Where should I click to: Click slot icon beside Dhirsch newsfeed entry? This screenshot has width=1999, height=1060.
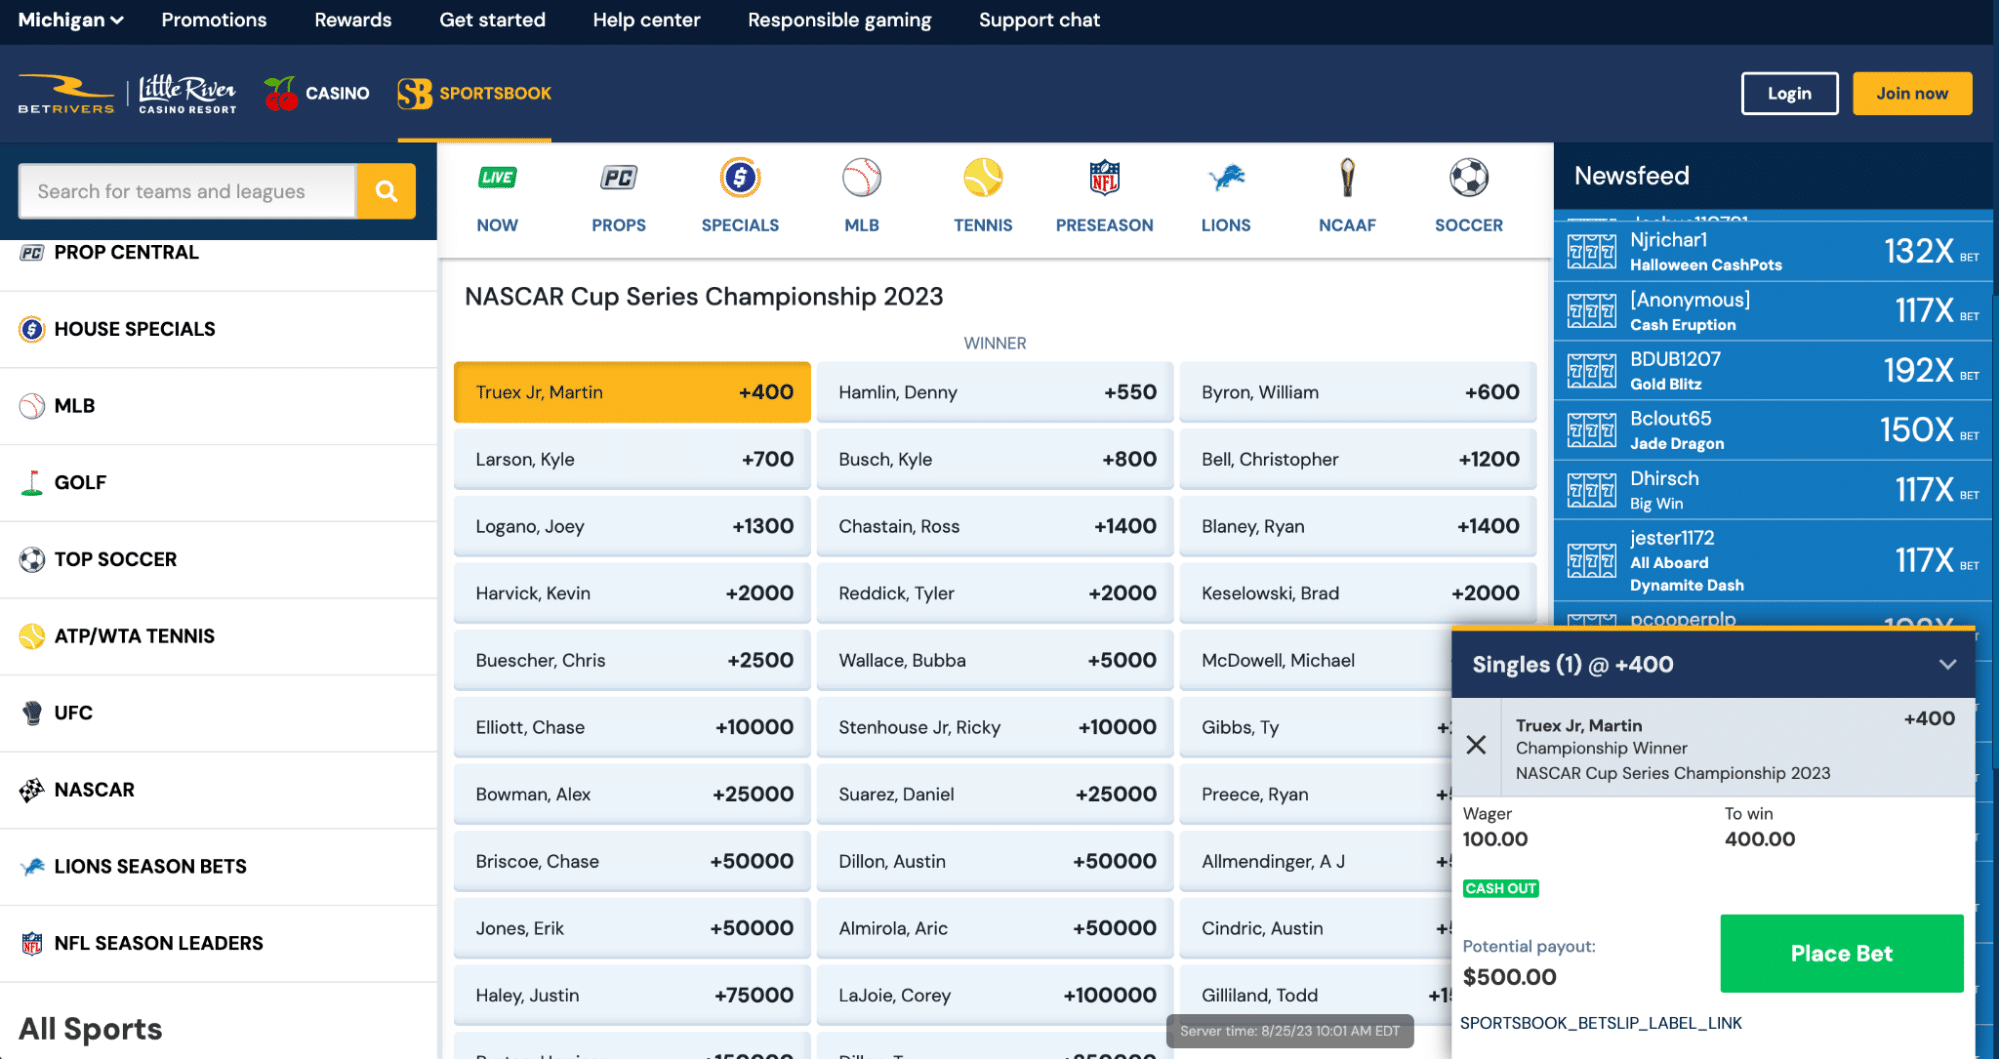point(1591,490)
